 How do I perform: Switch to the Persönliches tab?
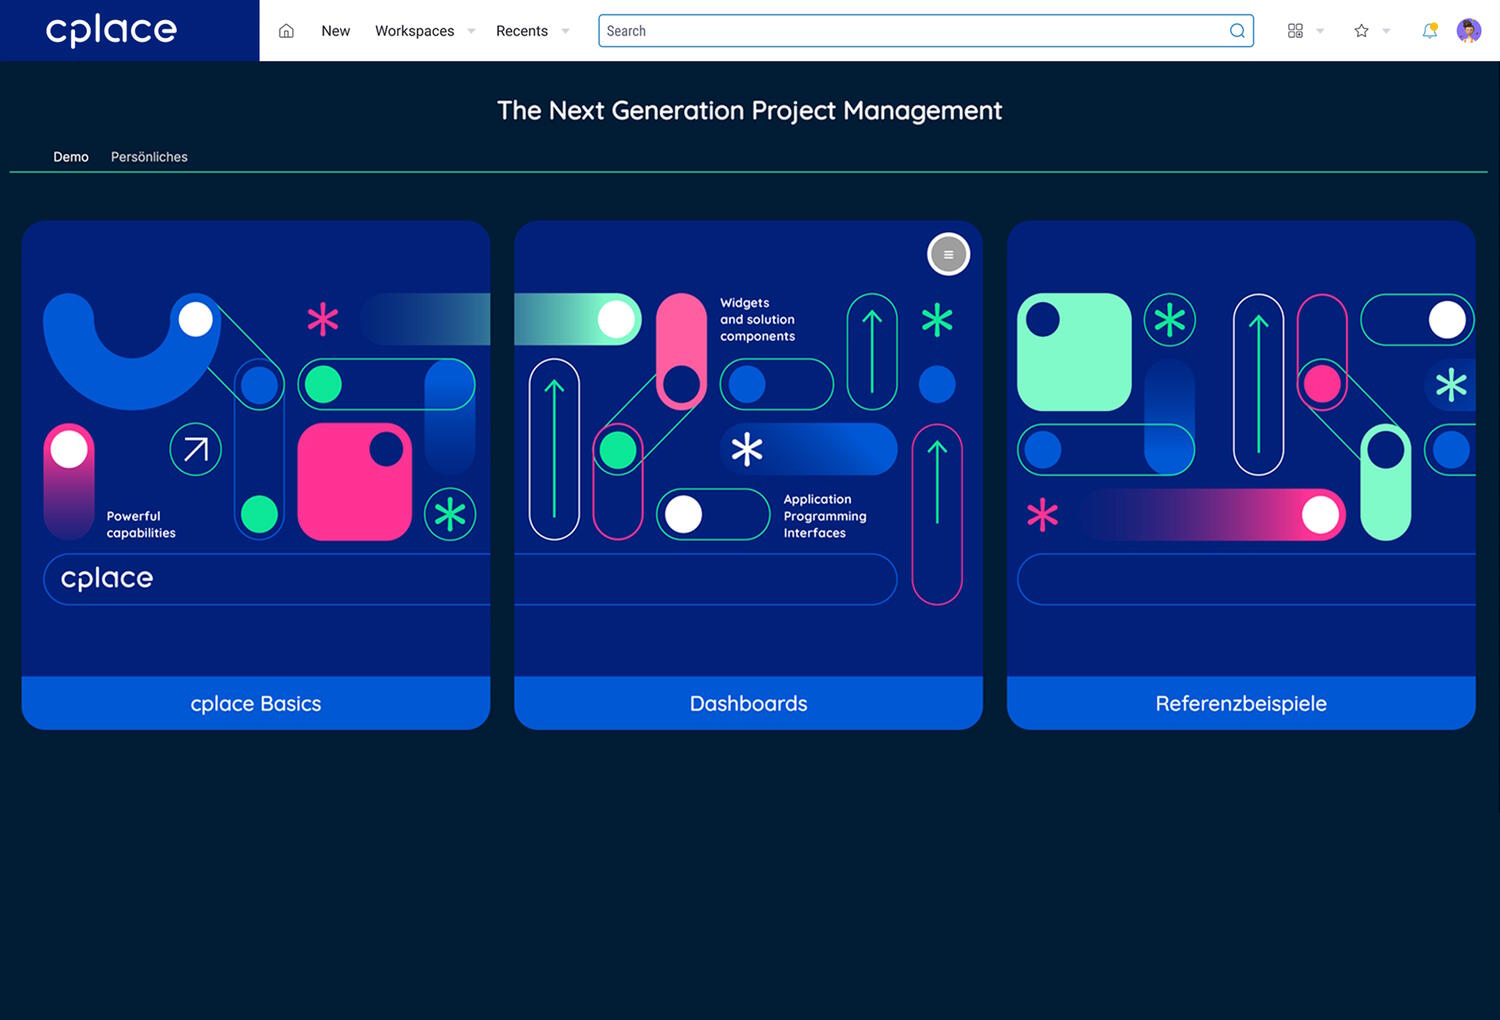click(x=149, y=157)
